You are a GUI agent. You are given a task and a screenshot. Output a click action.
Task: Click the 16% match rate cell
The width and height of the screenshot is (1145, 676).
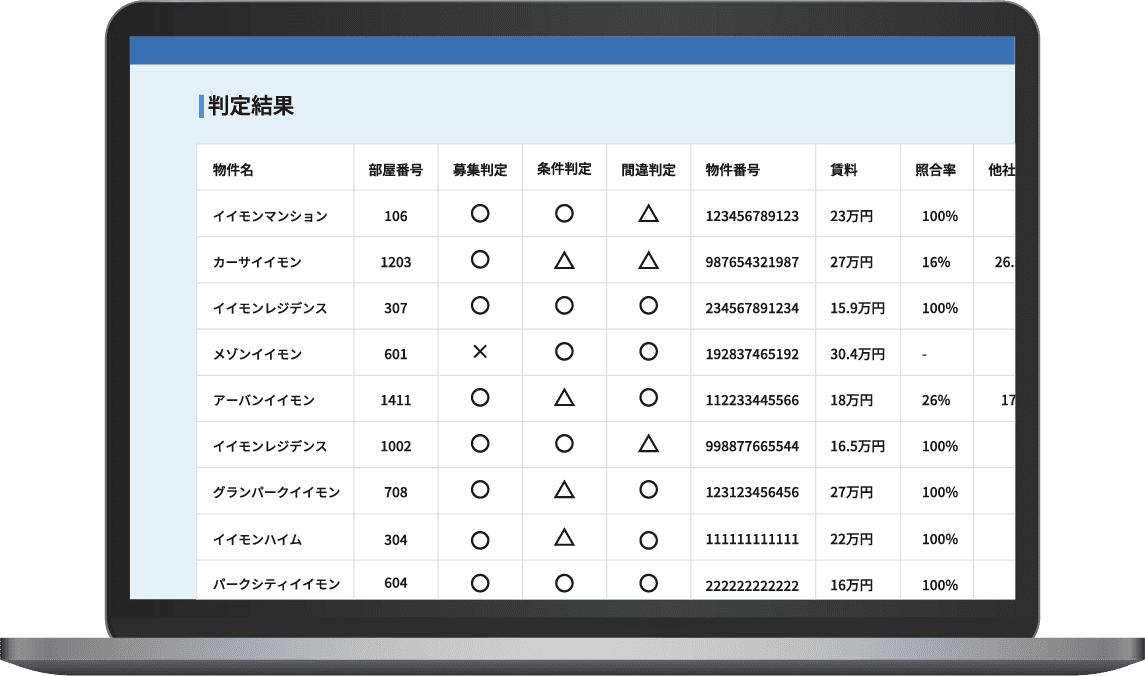point(936,262)
